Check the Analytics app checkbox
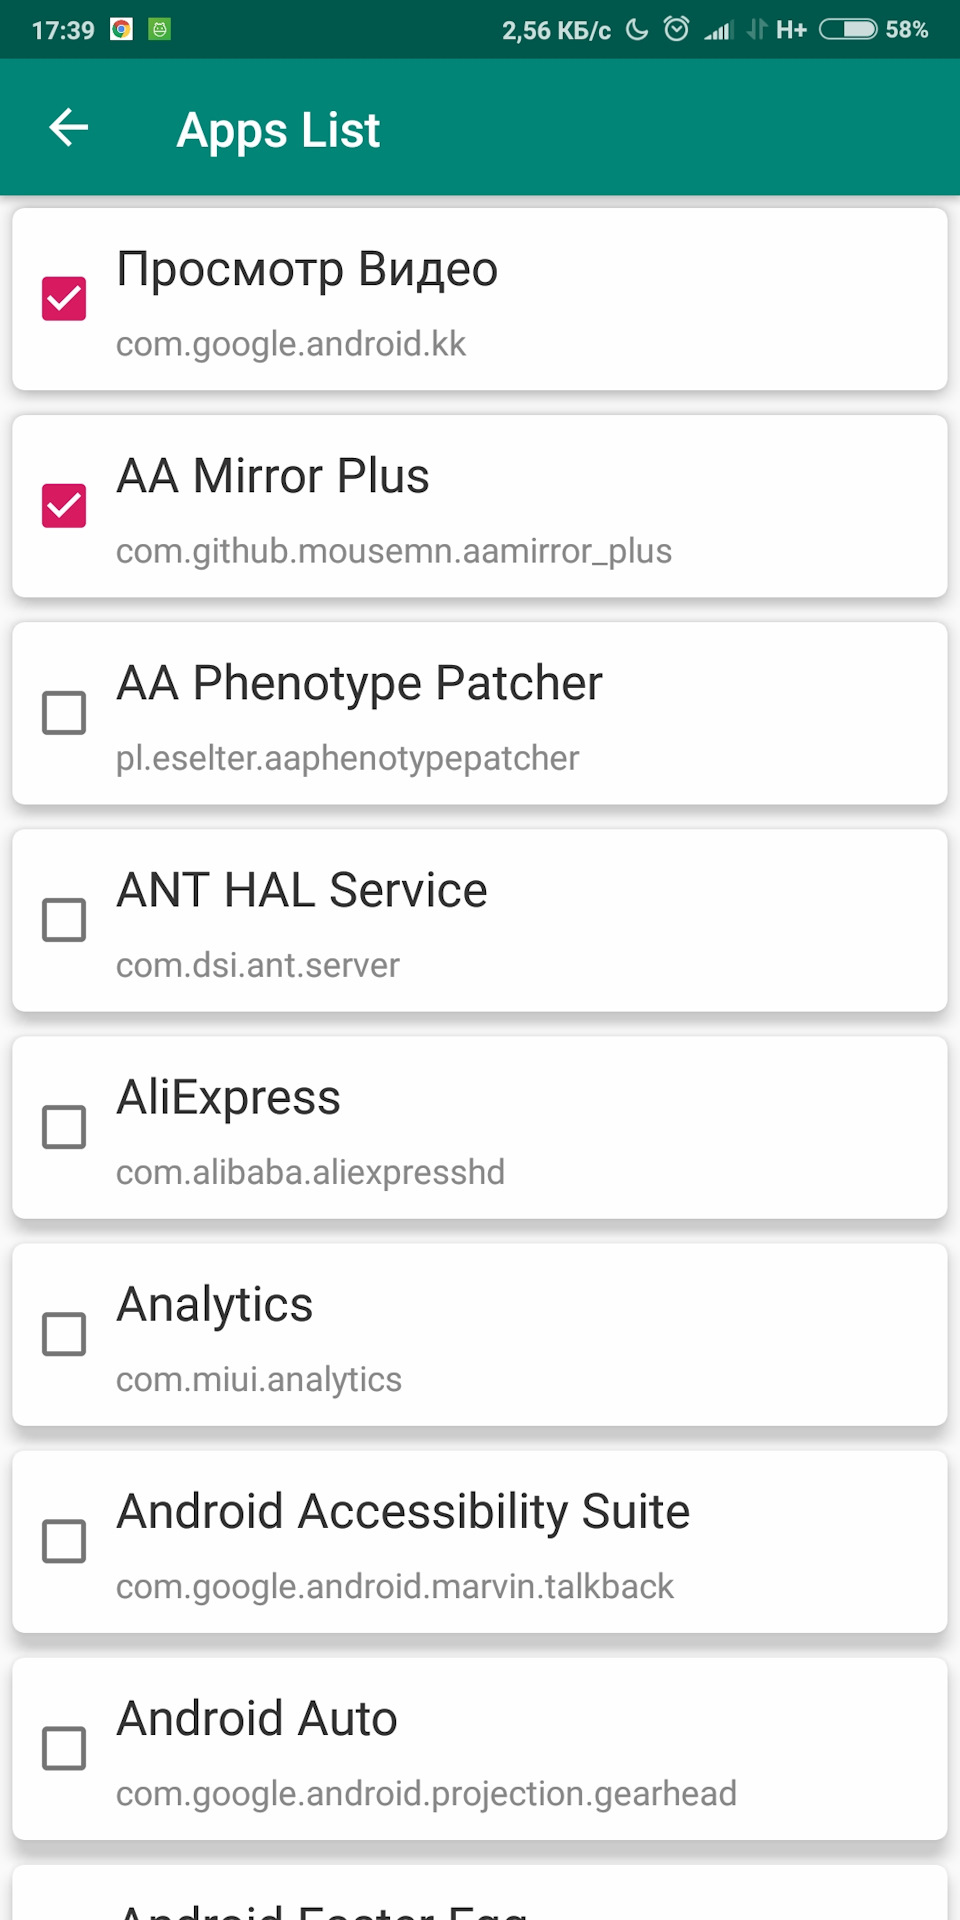The height and width of the screenshot is (1920, 960). click(x=64, y=1334)
